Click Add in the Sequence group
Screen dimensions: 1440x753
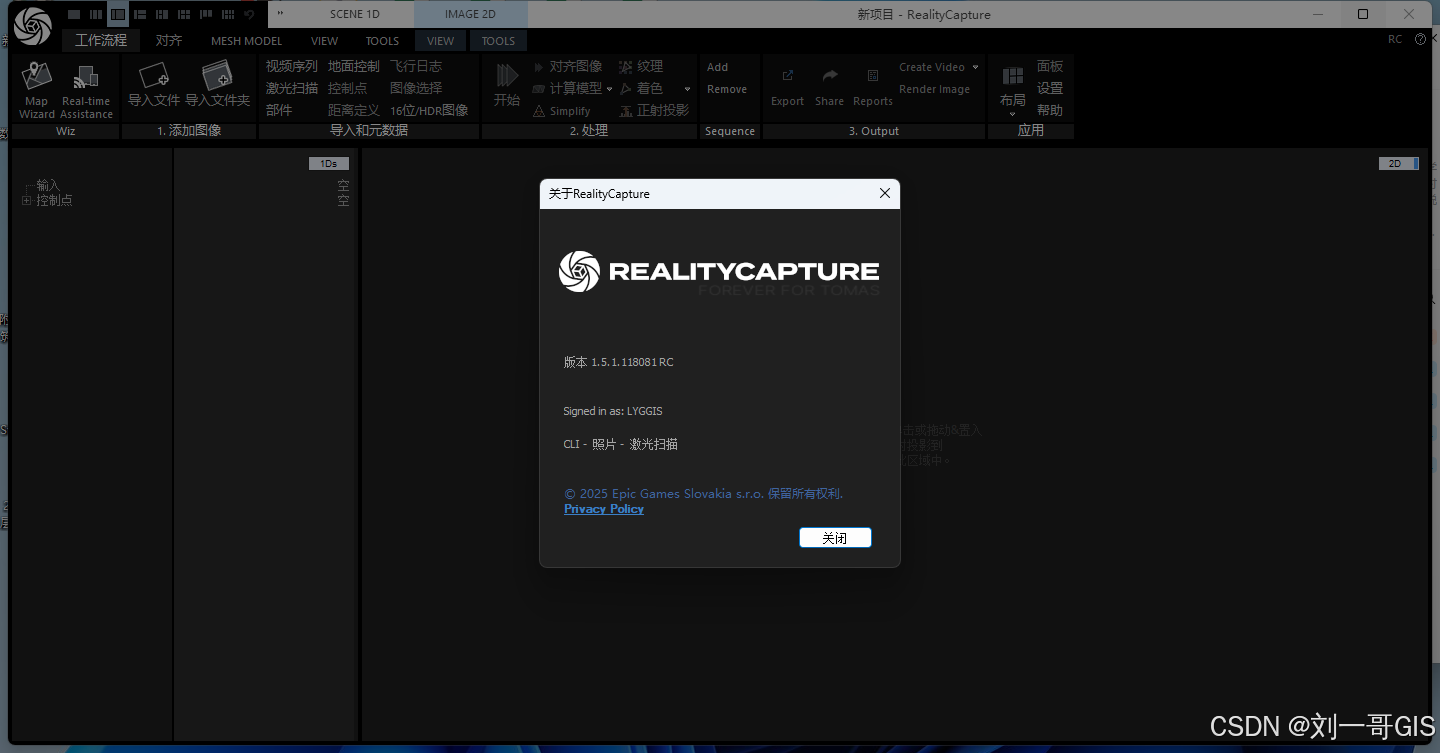(718, 67)
